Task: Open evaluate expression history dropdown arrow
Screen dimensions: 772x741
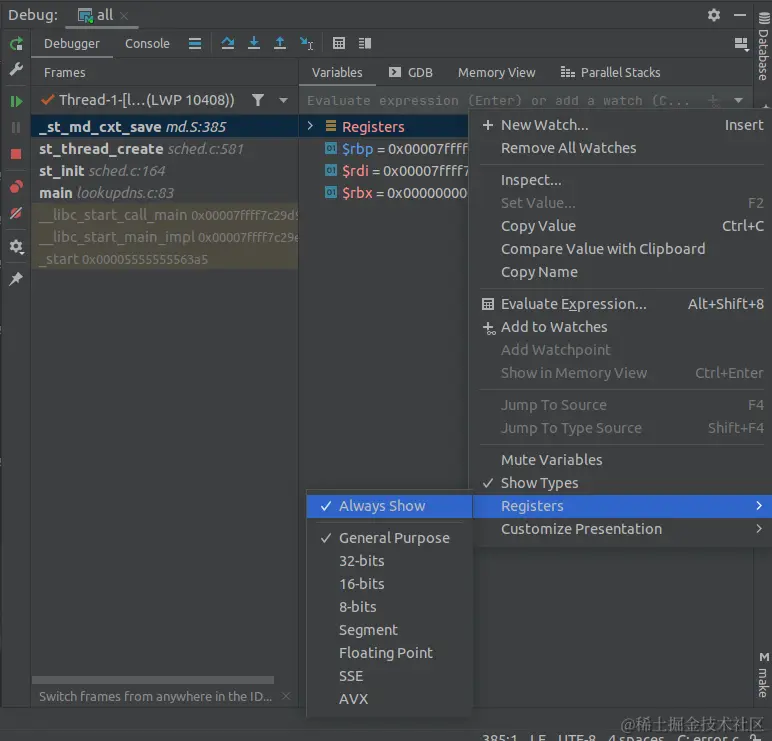Action: pyautogui.click(x=738, y=100)
